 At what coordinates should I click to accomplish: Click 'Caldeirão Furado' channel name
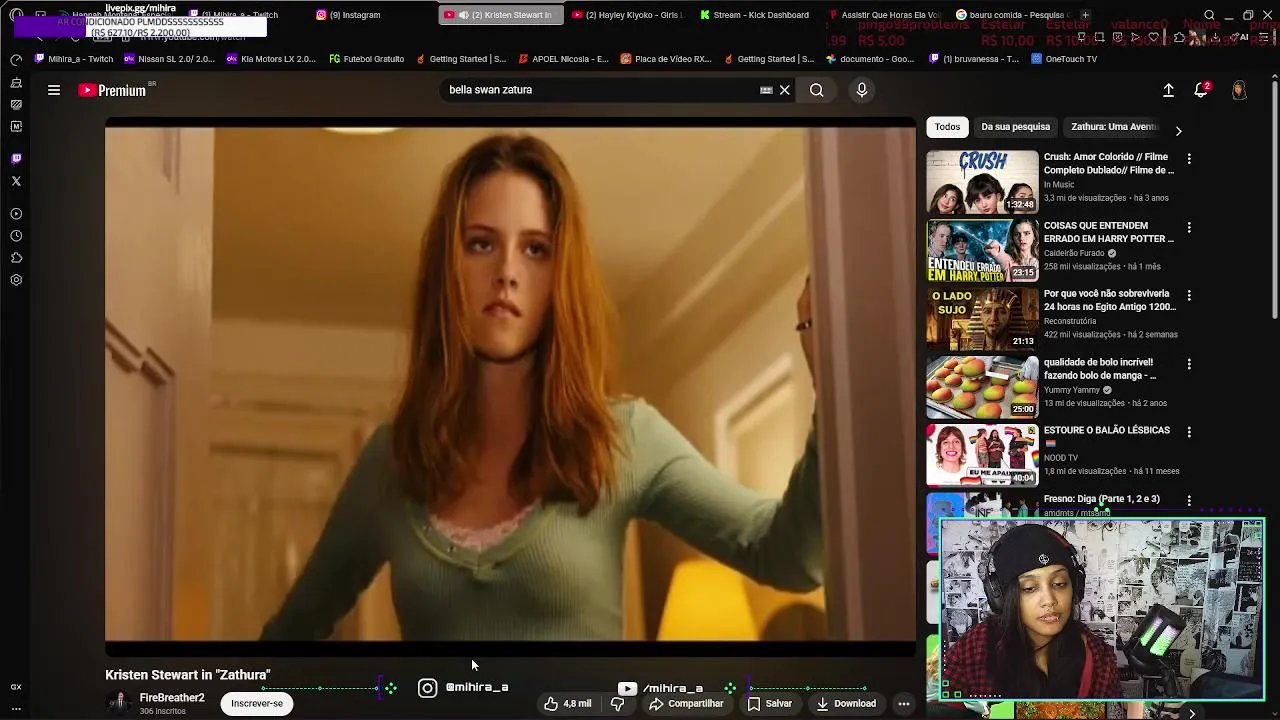pyautogui.click(x=1073, y=253)
